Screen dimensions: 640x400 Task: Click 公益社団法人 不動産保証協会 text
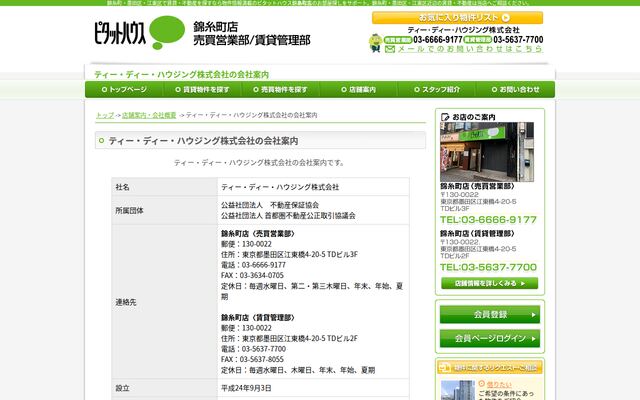point(270,205)
